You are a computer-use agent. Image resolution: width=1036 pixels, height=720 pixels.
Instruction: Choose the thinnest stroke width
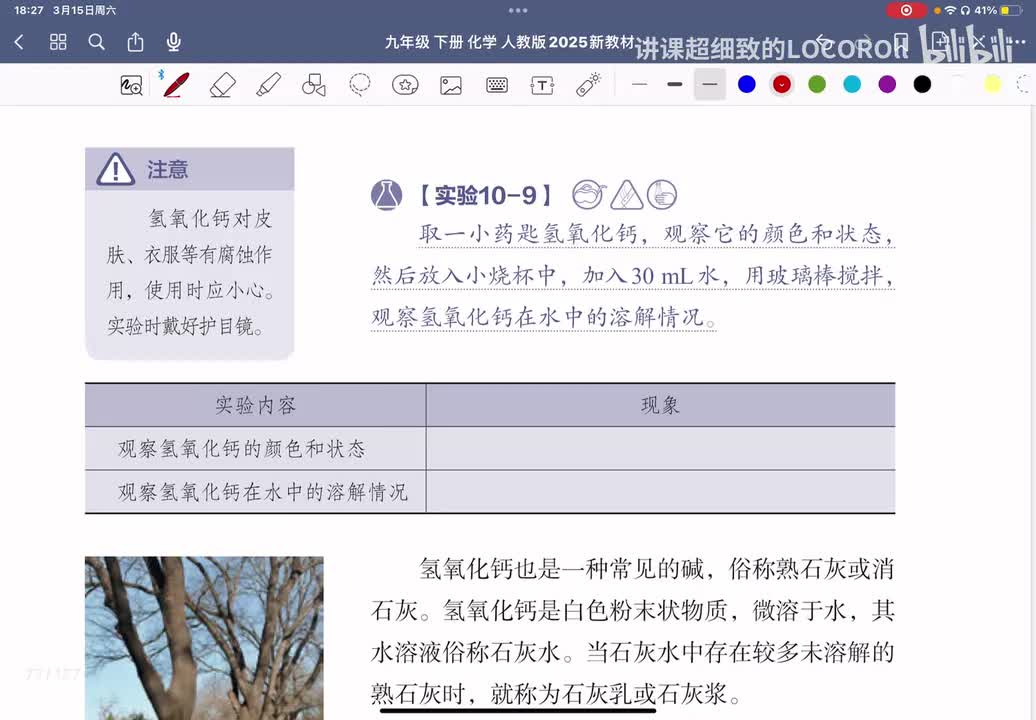pos(639,85)
